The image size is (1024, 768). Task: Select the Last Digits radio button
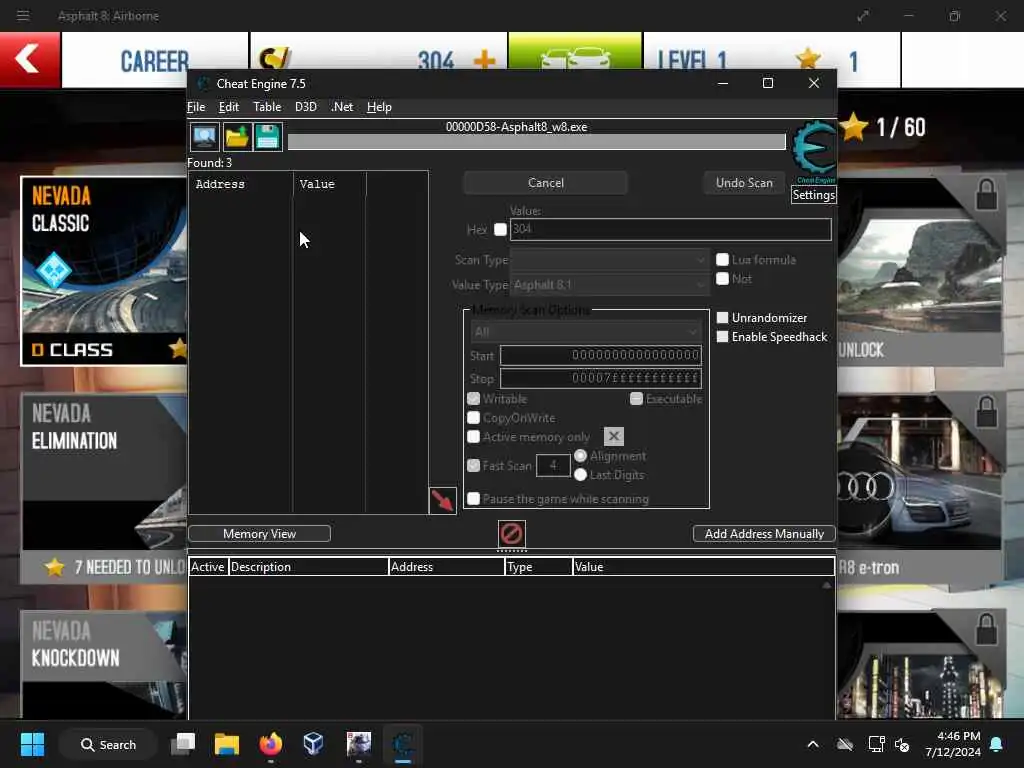click(580, 475)
